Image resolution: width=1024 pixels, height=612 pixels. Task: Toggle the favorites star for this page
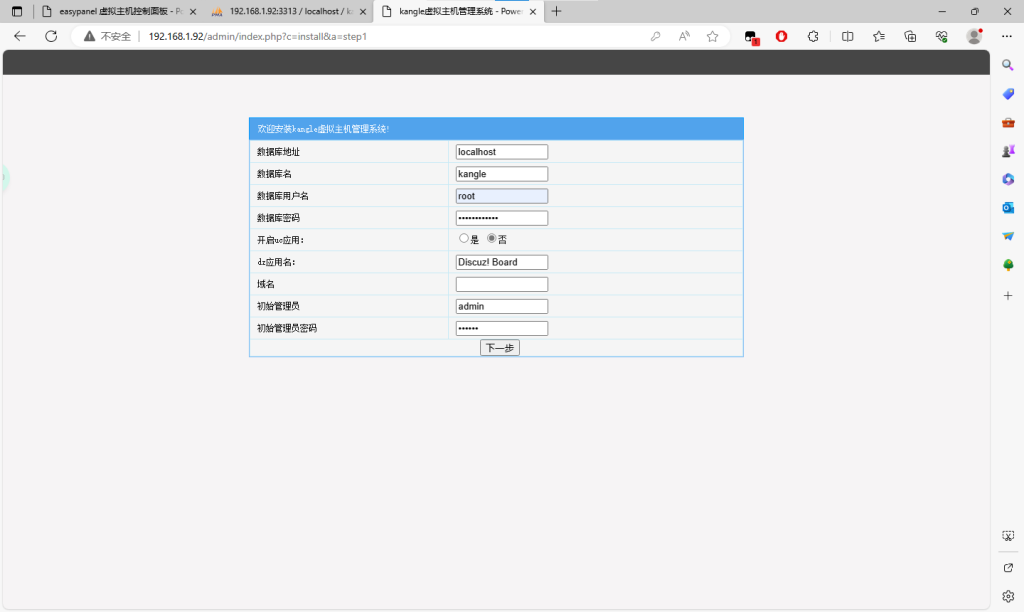click(x=712, y=36)
